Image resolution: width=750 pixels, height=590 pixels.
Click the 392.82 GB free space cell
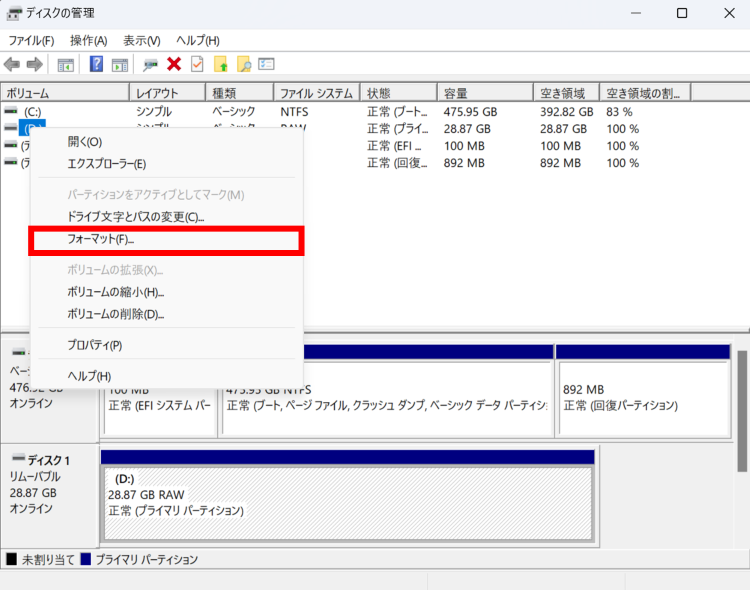tap(566, 112)
